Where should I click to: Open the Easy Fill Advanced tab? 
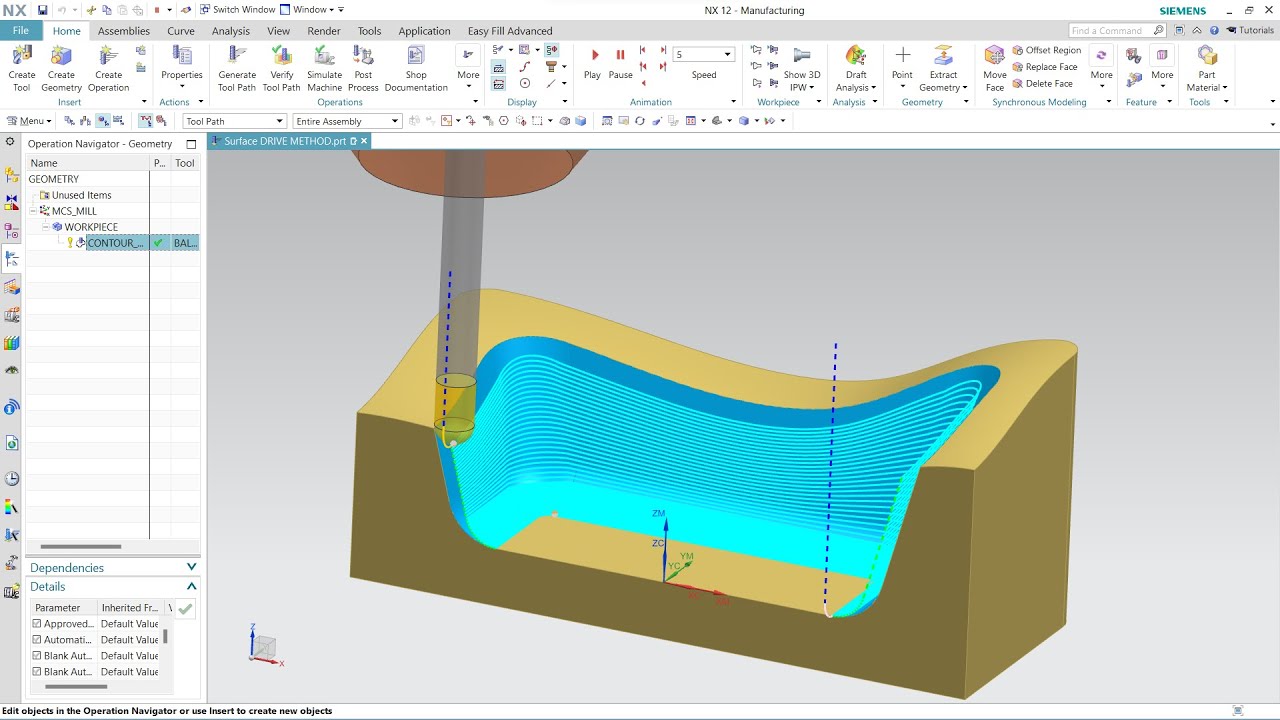point(510,31)
